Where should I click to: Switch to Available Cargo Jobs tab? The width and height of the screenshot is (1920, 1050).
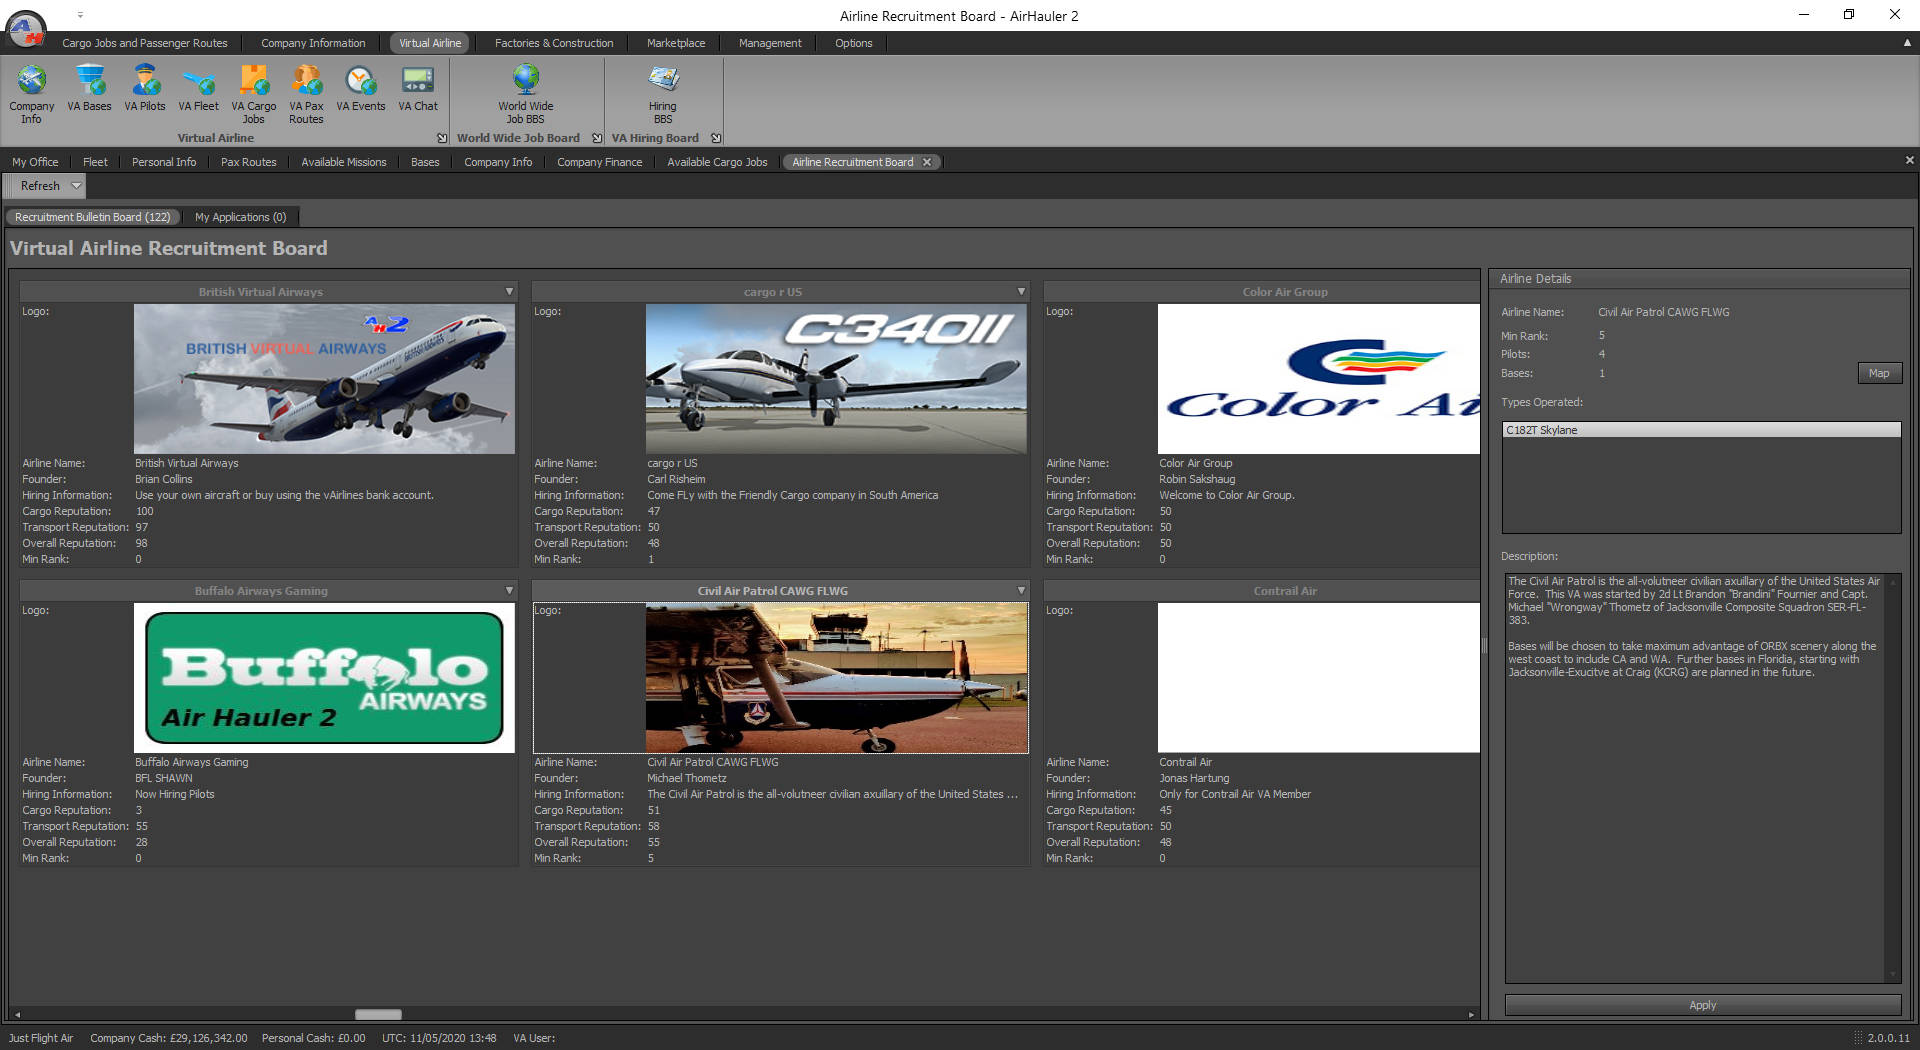(718, 162)
